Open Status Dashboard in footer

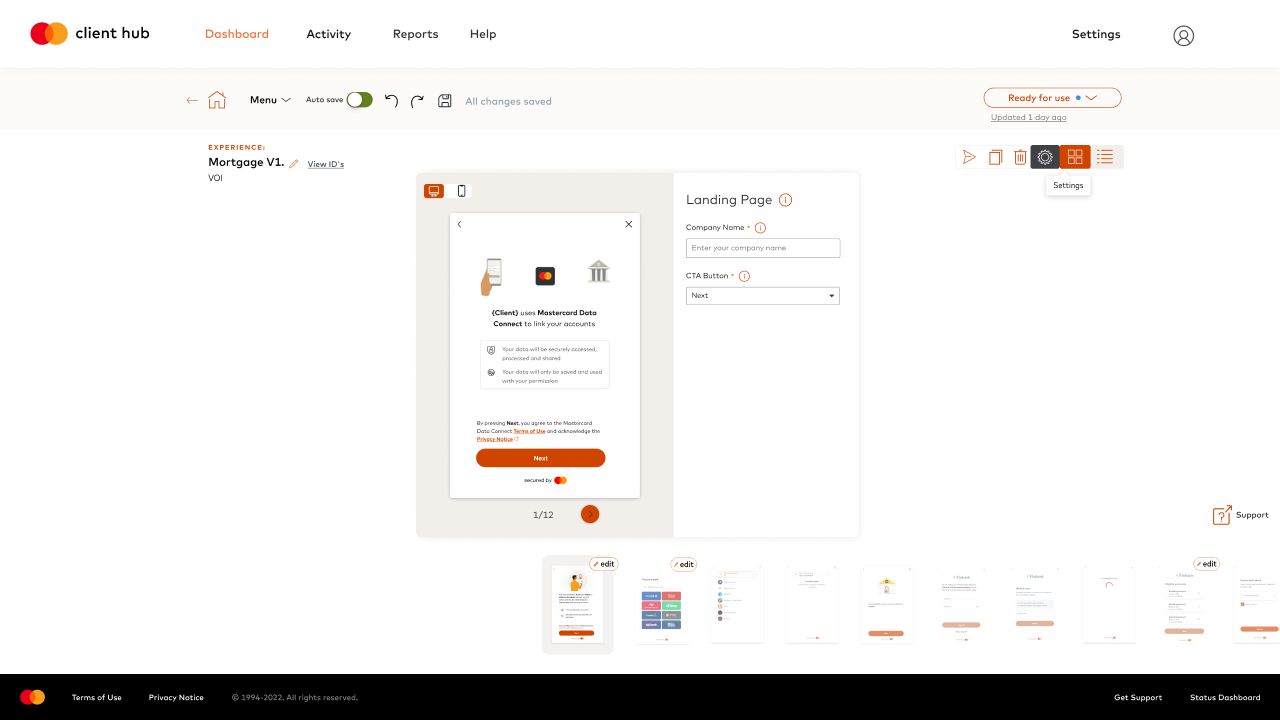(1225, 697)
